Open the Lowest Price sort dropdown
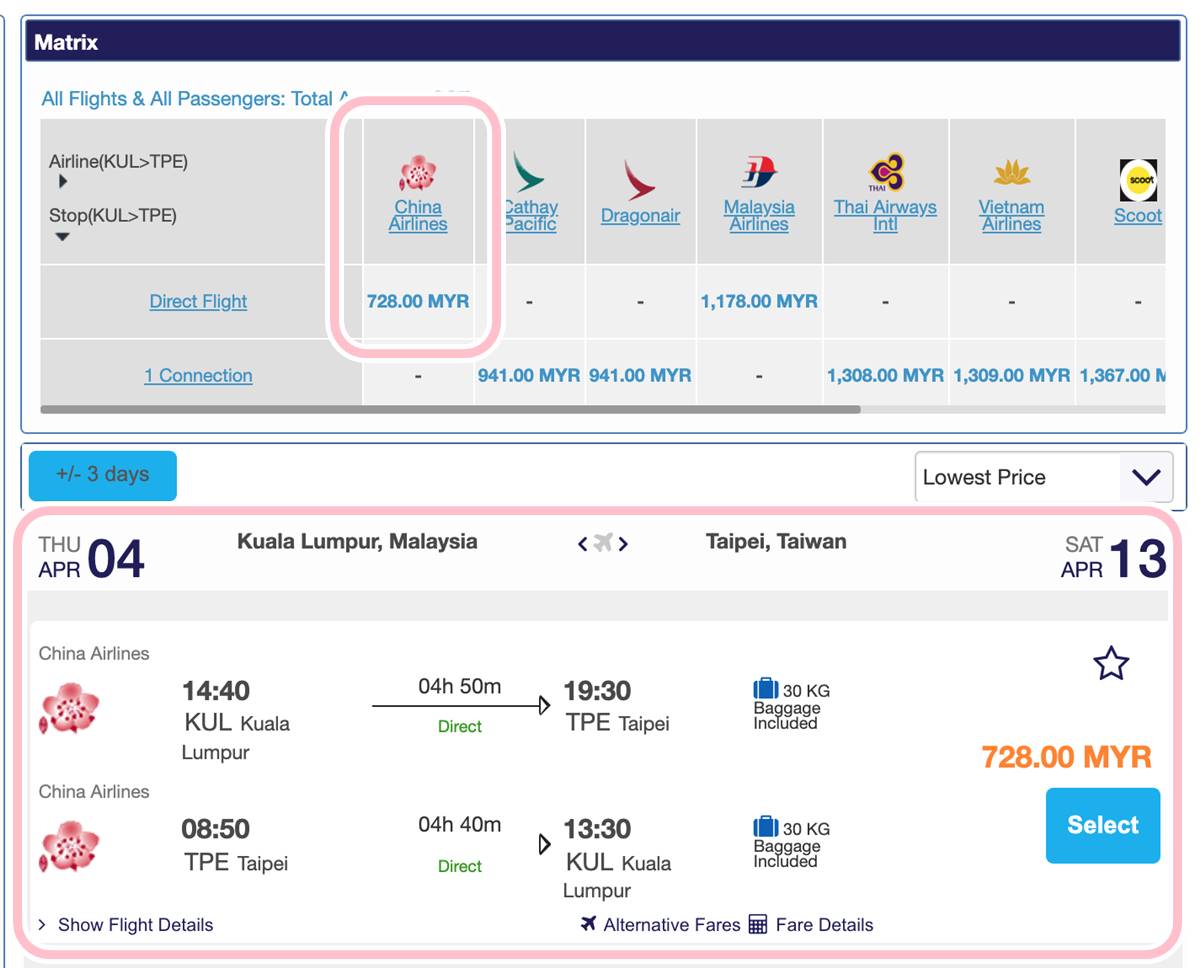 pyautogui.click(x=1043, y=477)
